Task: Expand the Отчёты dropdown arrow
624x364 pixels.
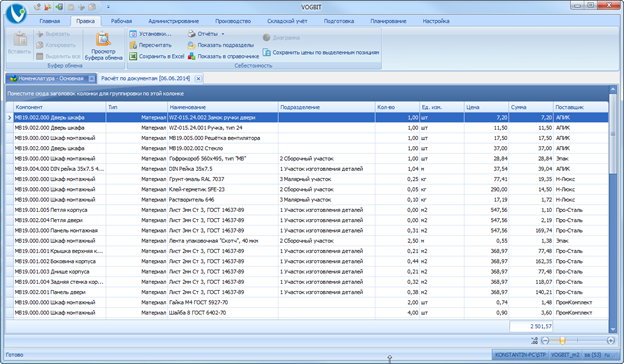Action: click(x=223, y=34)
